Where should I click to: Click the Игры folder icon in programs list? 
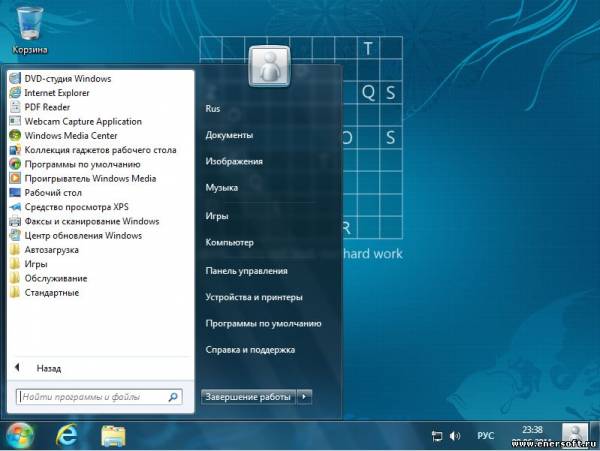(x=15, y=264)
